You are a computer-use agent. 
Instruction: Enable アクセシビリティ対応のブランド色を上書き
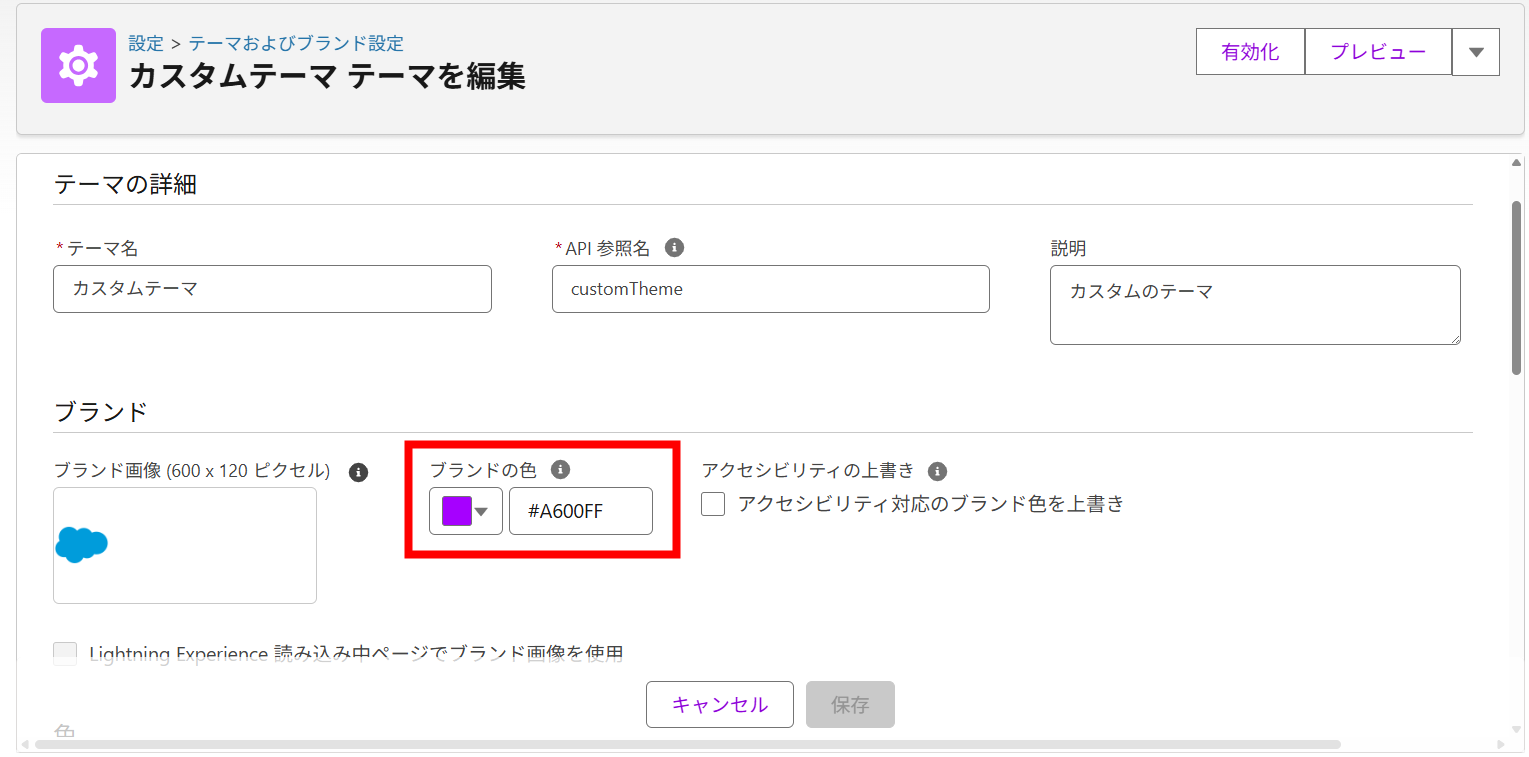713,504
